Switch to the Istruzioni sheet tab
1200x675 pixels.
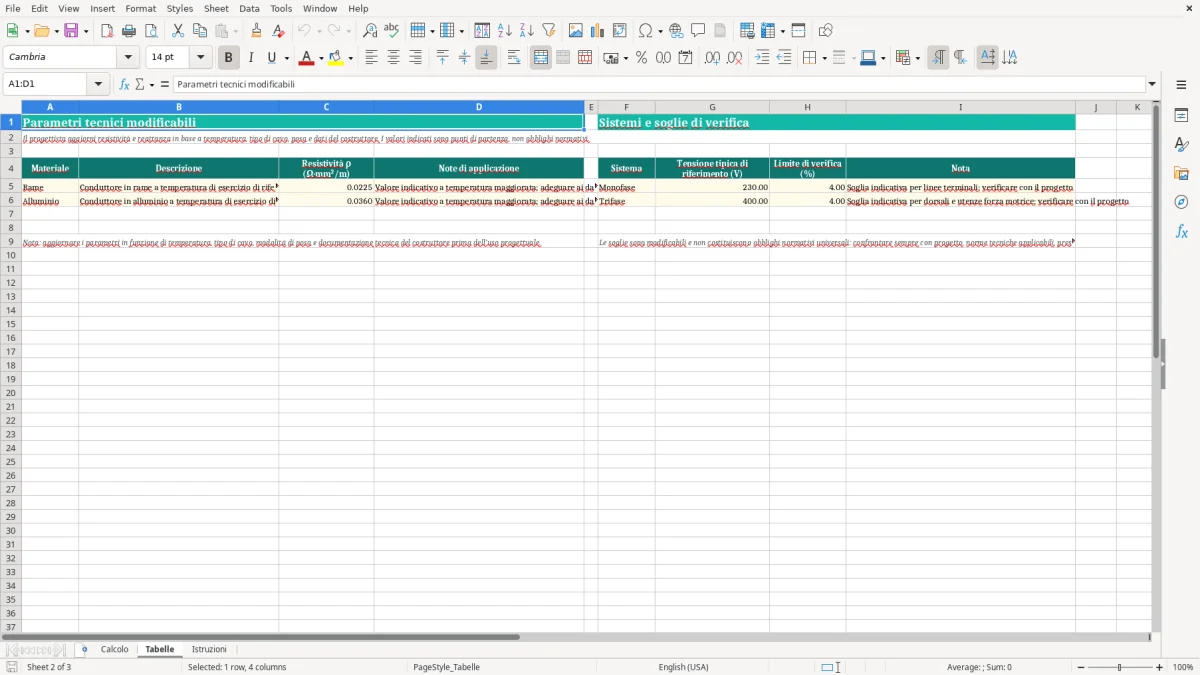209,649
